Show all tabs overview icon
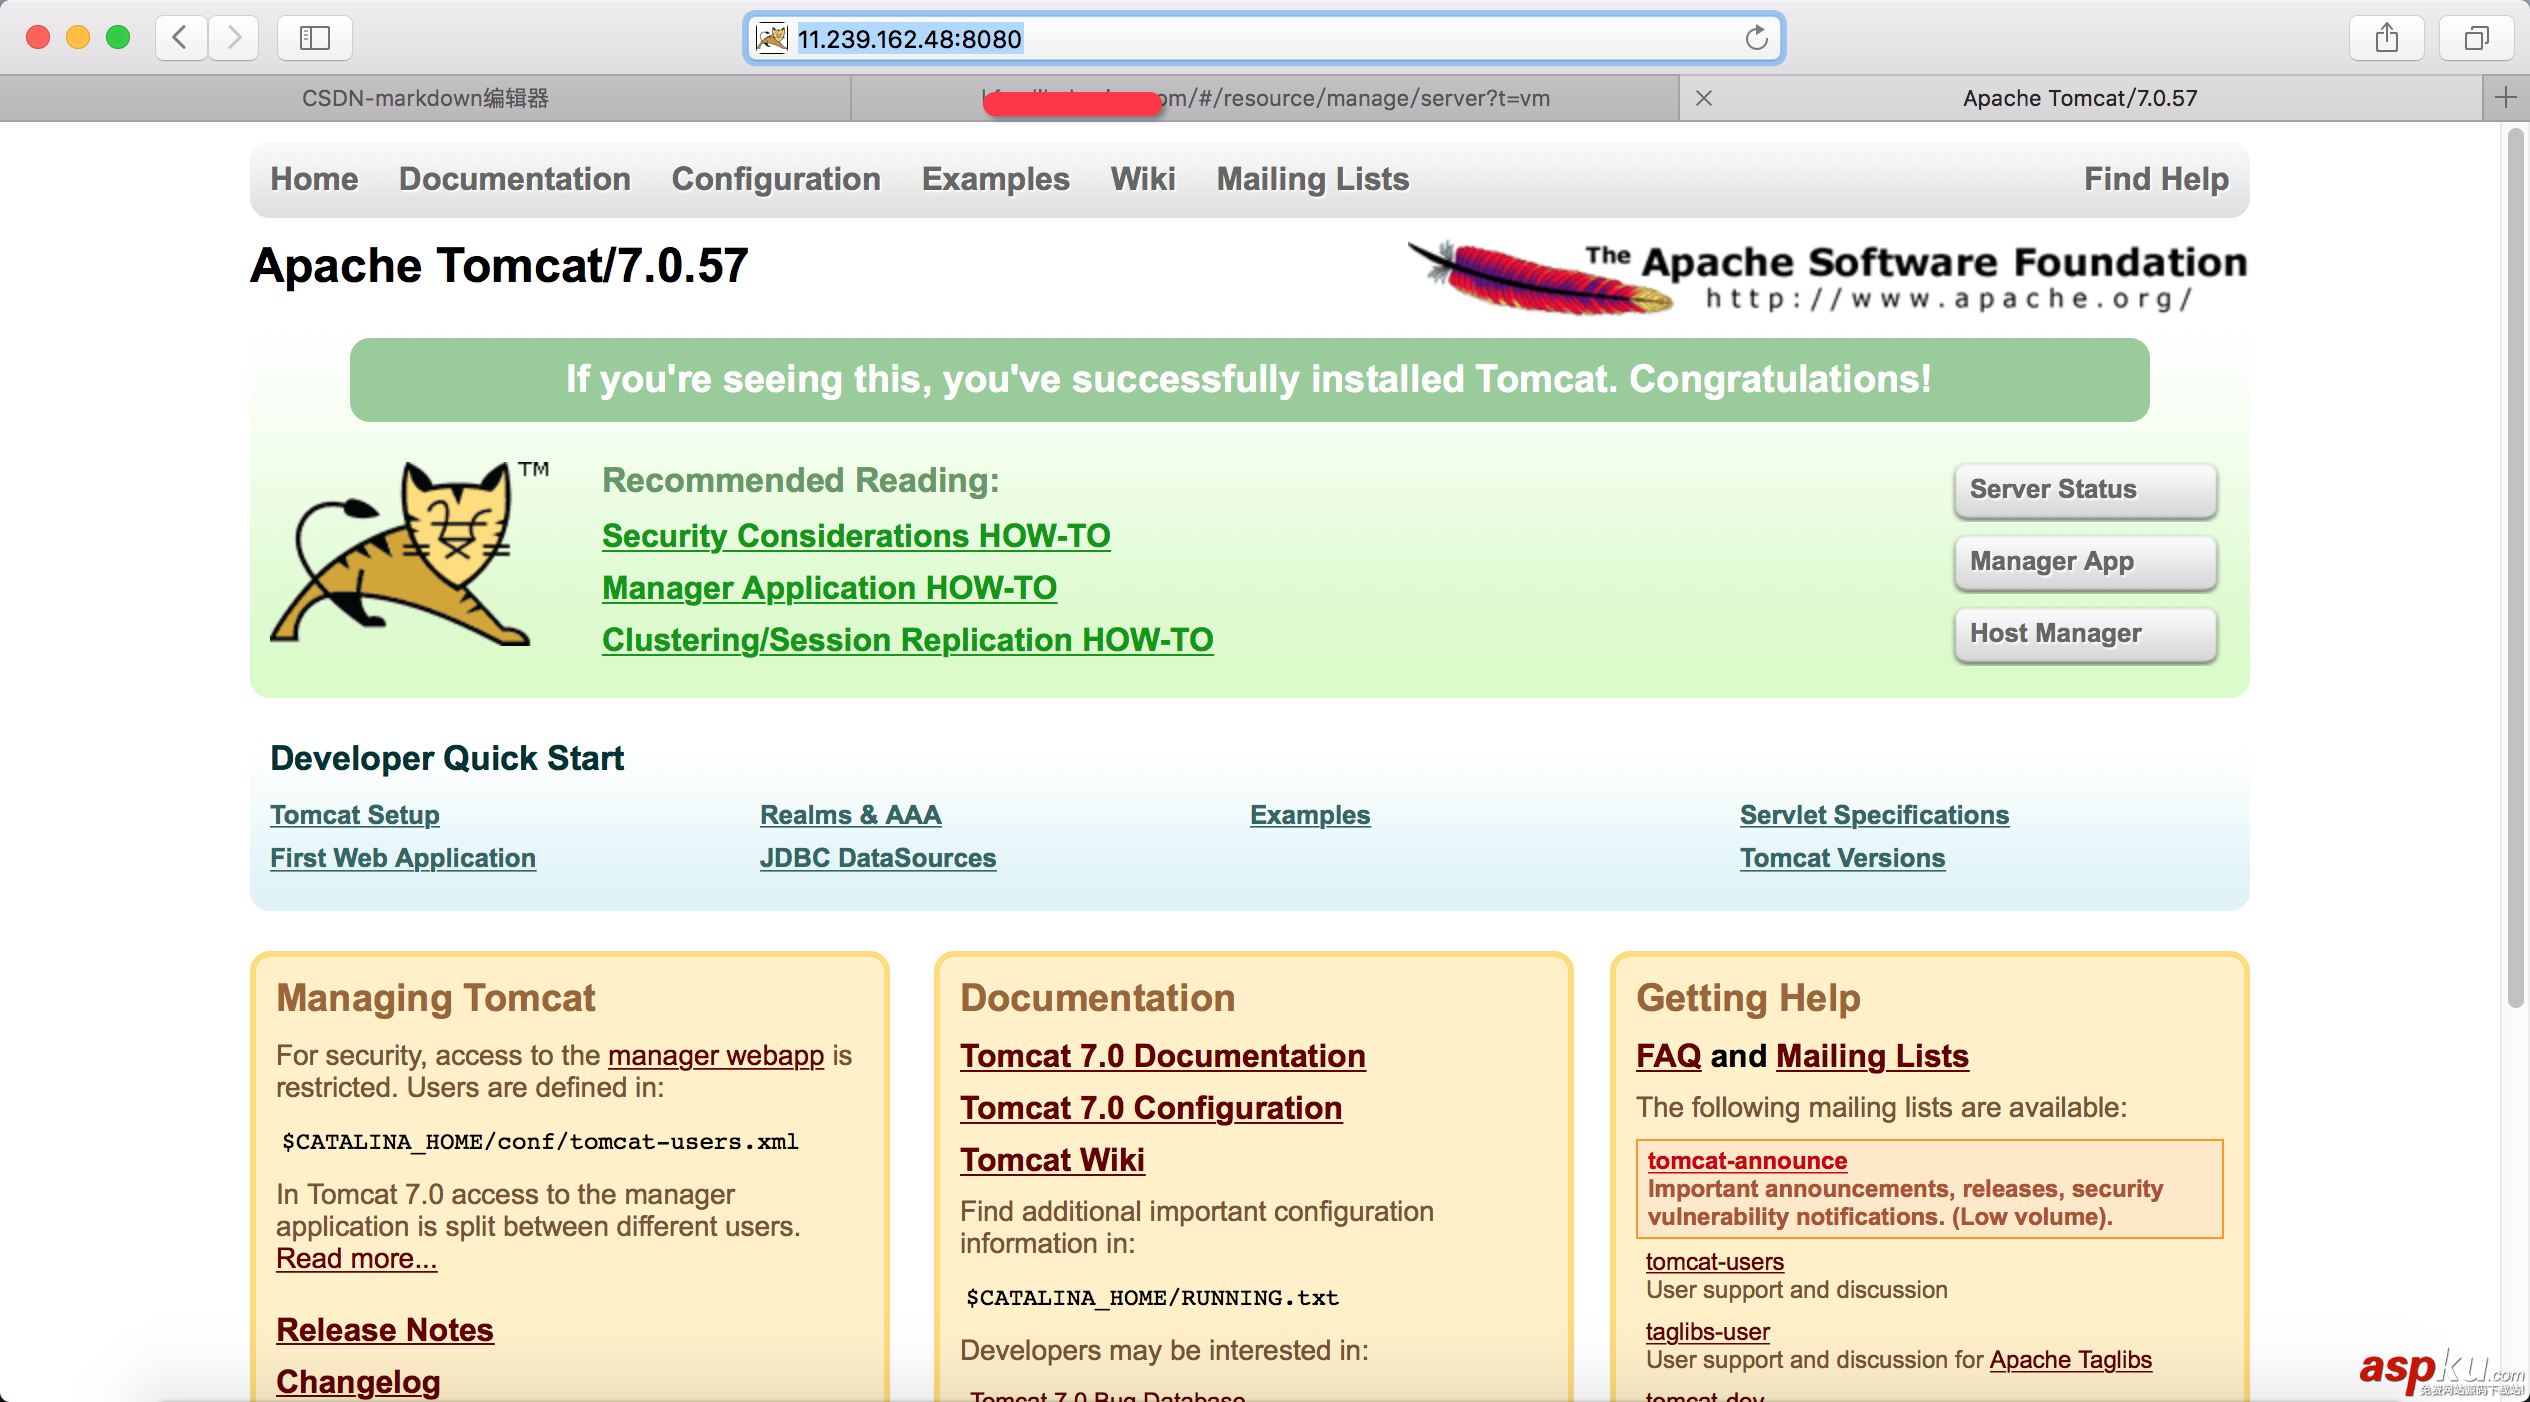 [2476, 38]
